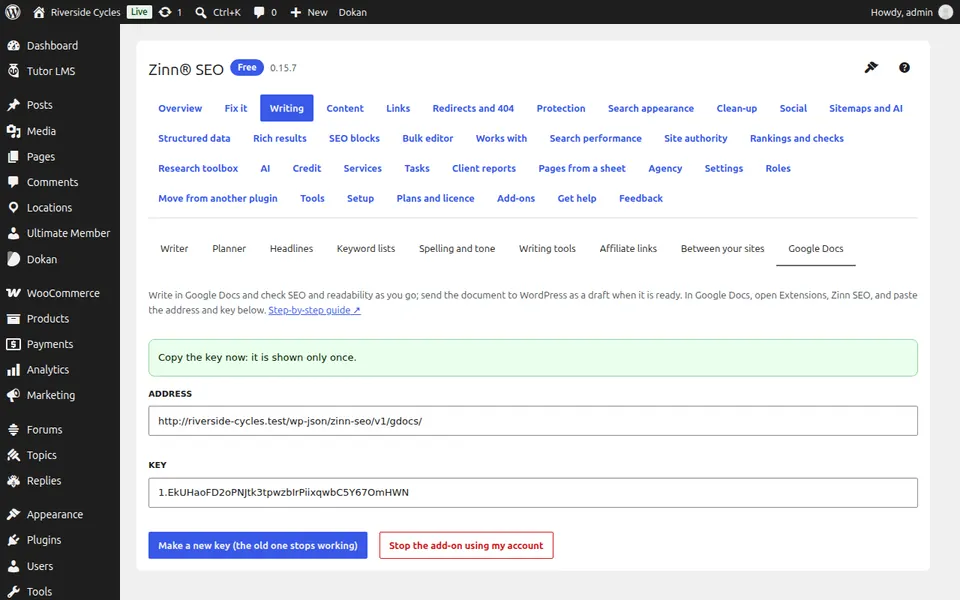The image size is (960, 600).
Task: Select the Spelling and tone sub-tab
Action: click(457, 249)
